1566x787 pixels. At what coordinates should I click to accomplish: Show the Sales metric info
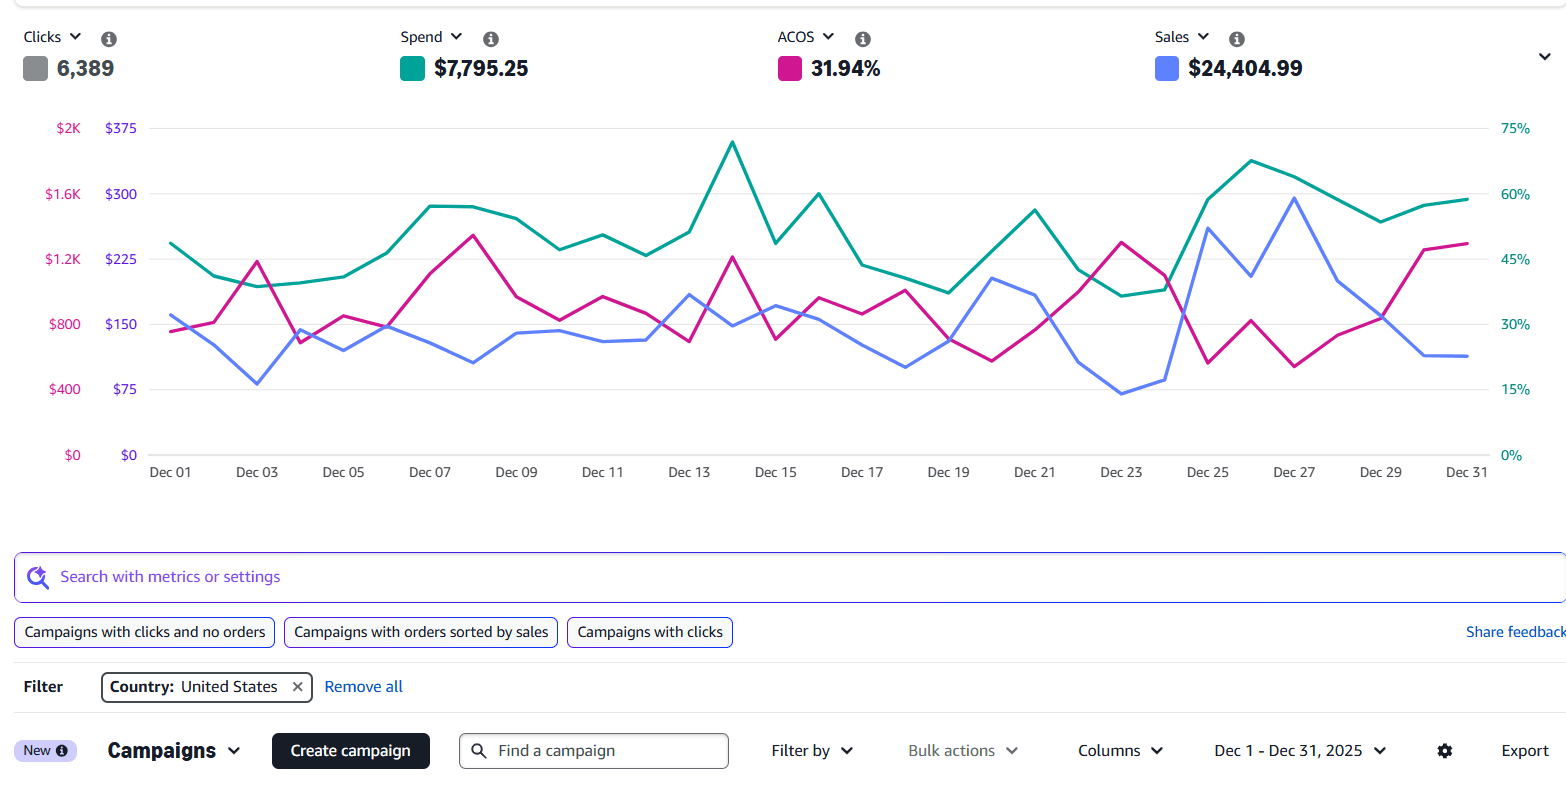pyautogui.click(x=1237, y=38)
